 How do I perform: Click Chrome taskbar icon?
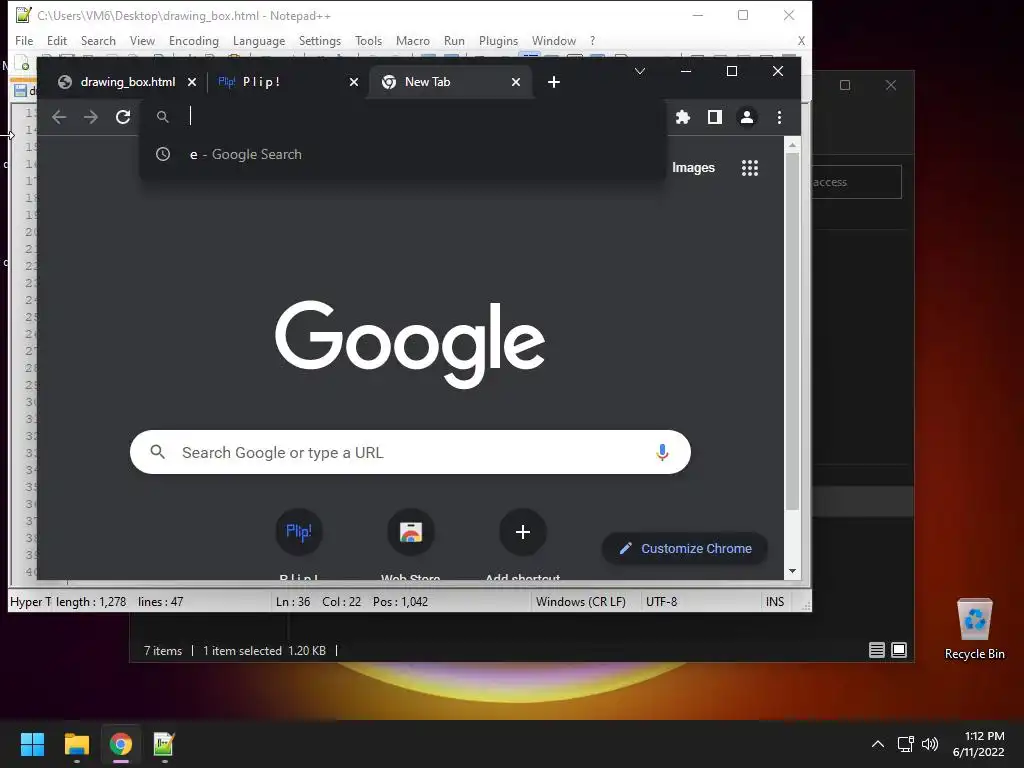[120, 744]
